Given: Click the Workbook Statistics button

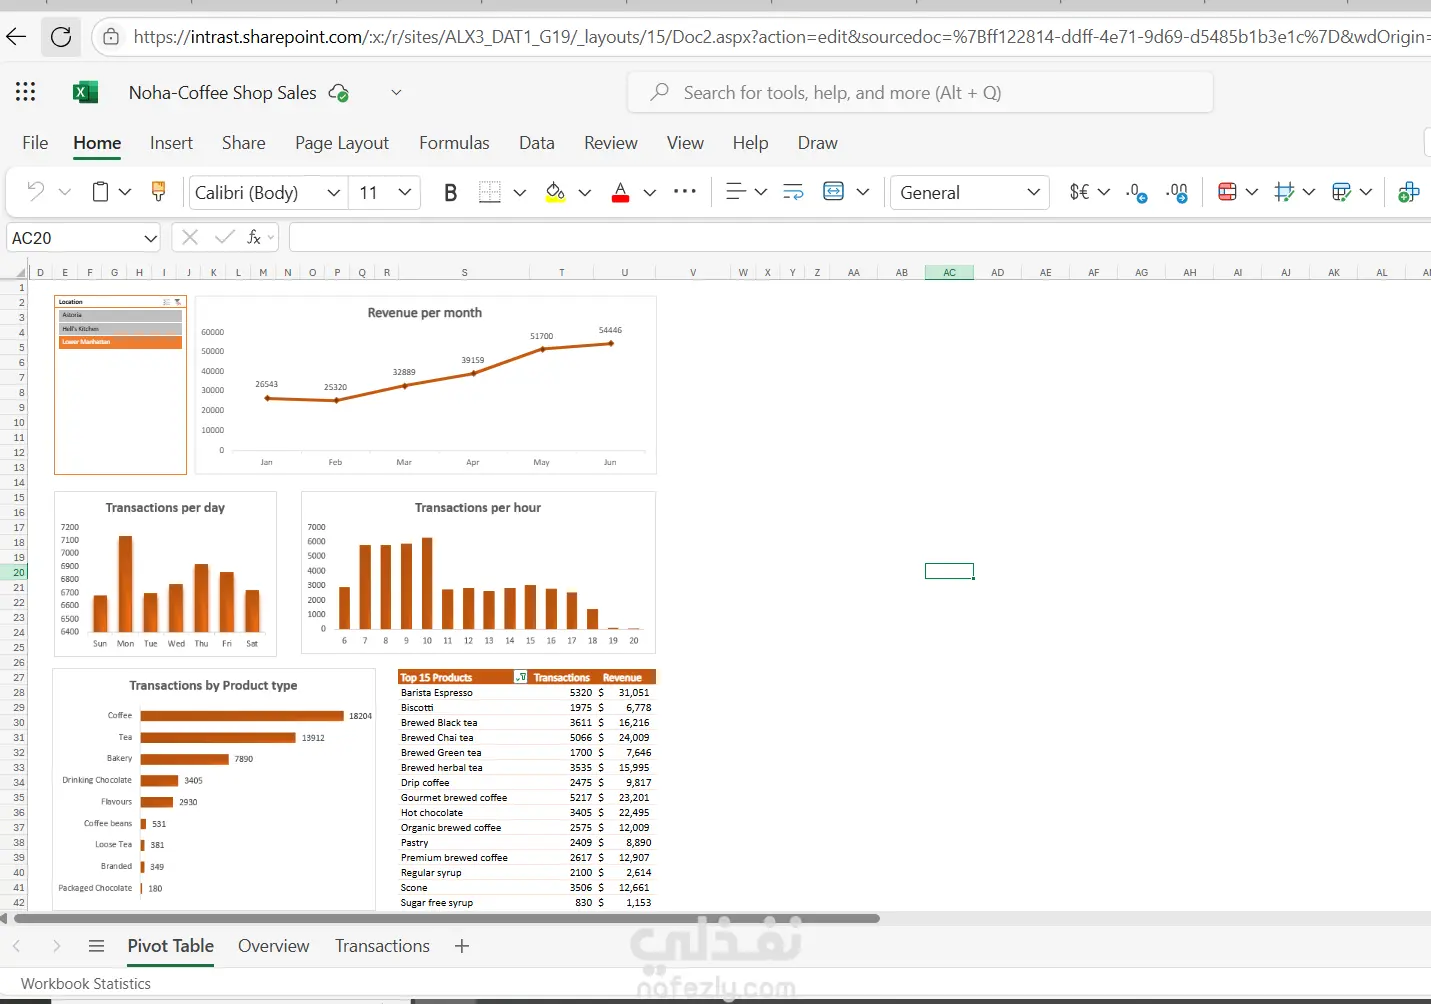Looking at the screenshot, I should point(86,984).
